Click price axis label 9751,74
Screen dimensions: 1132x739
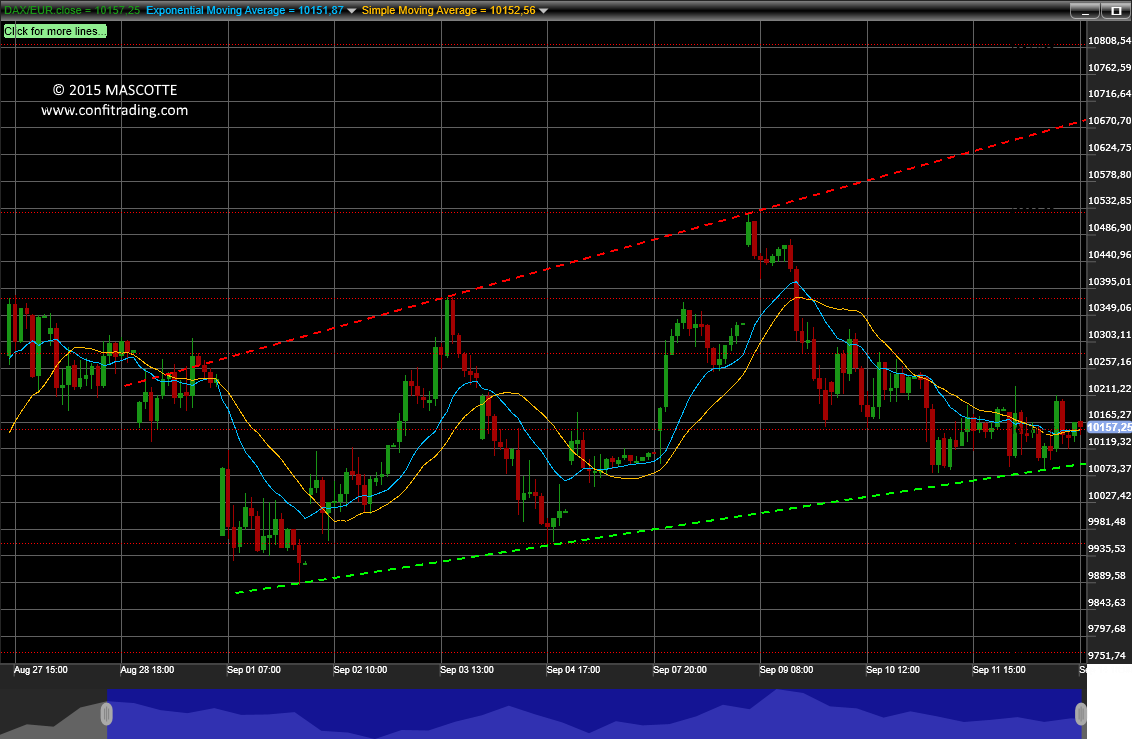point(1107,655)
